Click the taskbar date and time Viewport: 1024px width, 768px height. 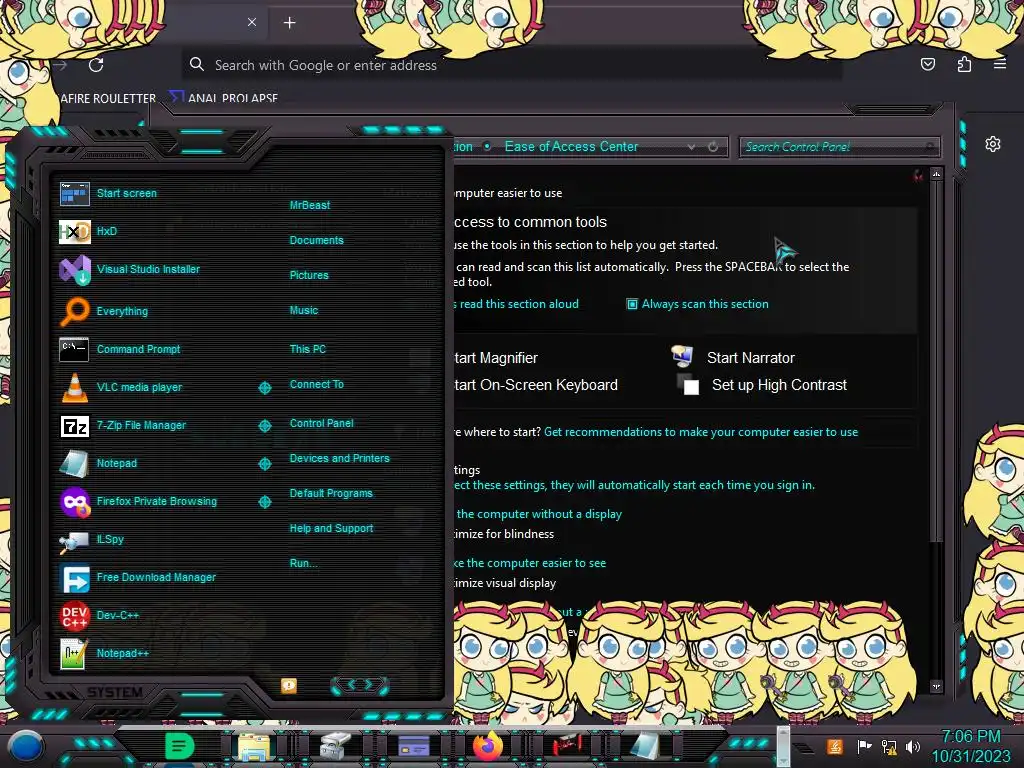point(970,746)
